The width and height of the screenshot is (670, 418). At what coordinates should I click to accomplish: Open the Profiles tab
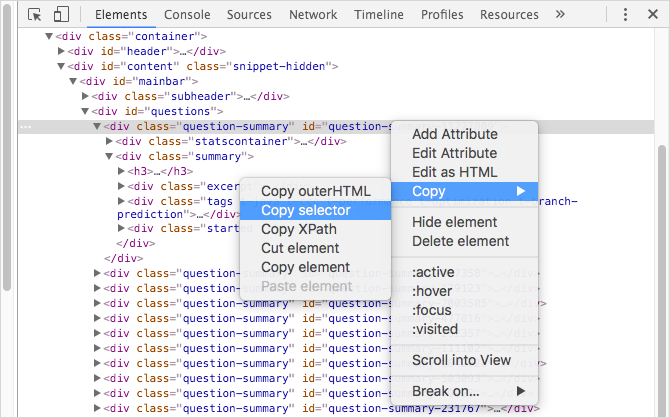coord(442,15)
